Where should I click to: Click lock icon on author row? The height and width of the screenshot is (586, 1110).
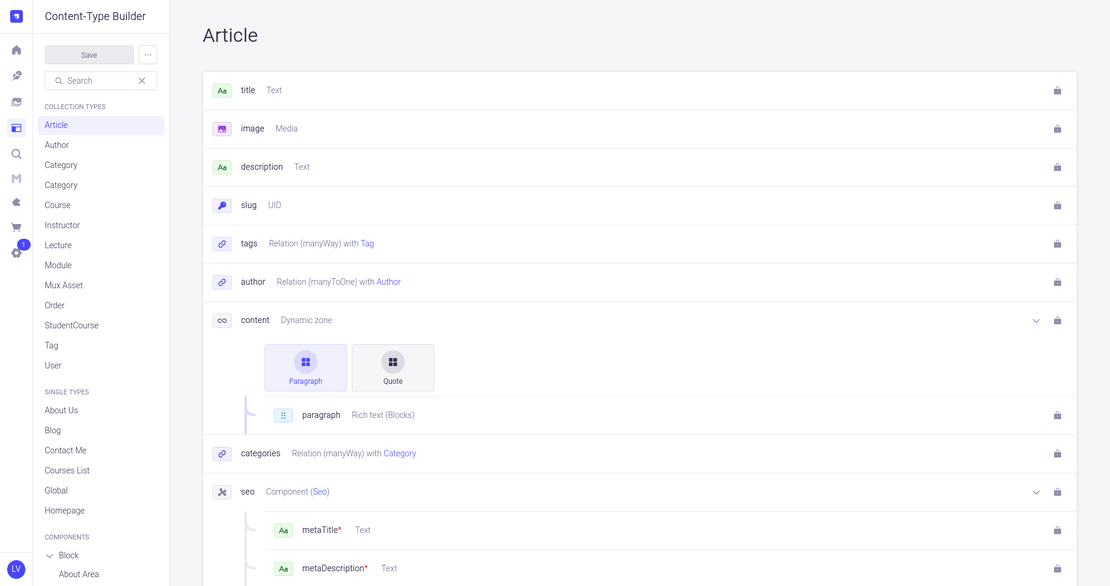point(1058,282)
